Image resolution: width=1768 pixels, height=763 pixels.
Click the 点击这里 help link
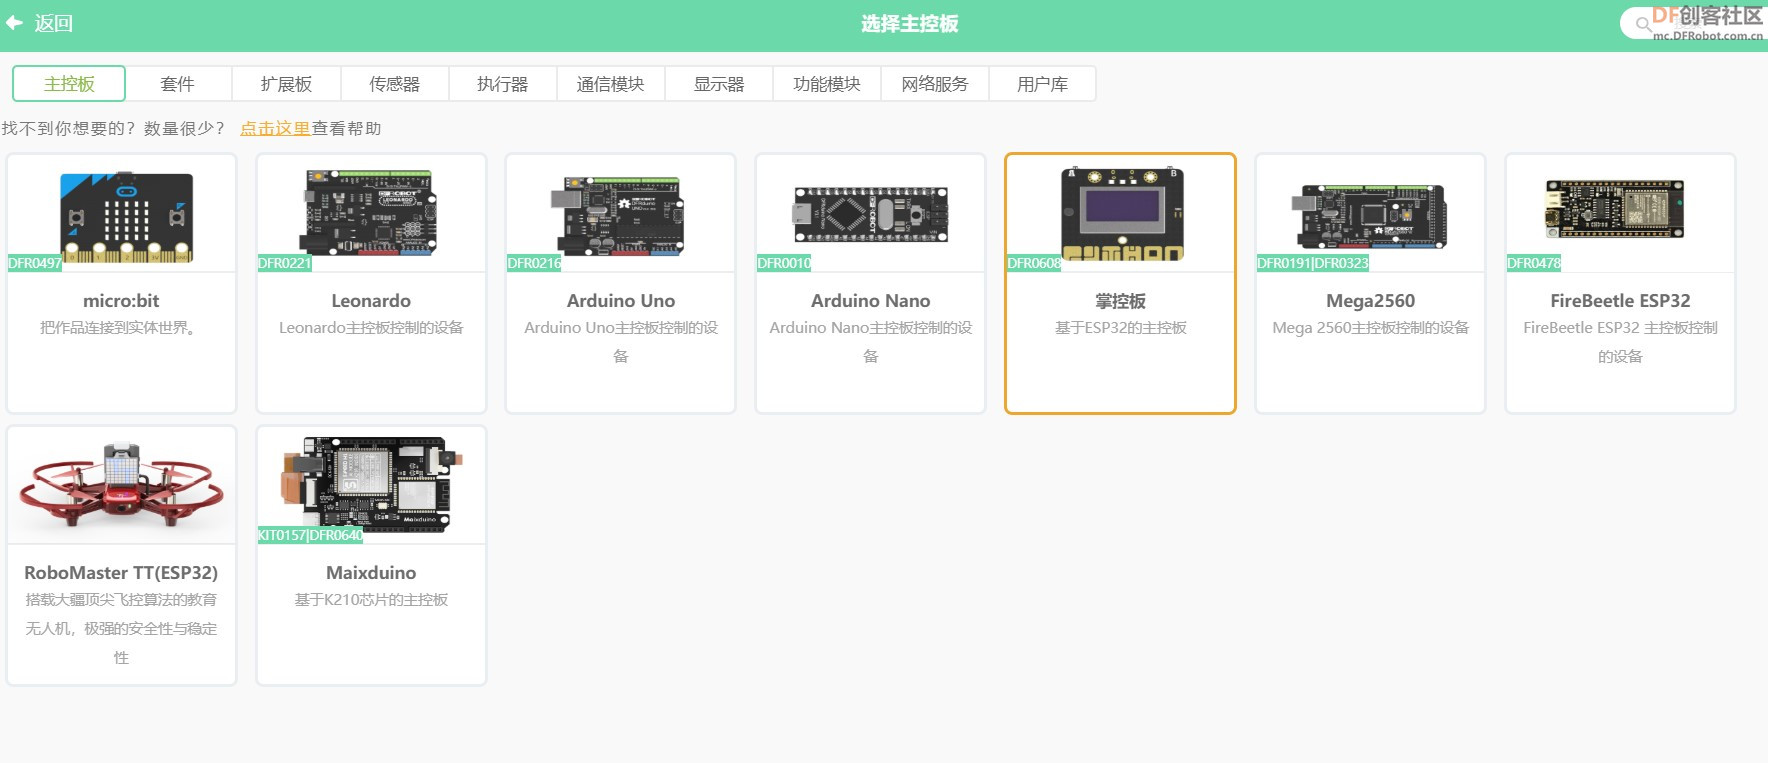pyautogui.click(x=275, y=128)
